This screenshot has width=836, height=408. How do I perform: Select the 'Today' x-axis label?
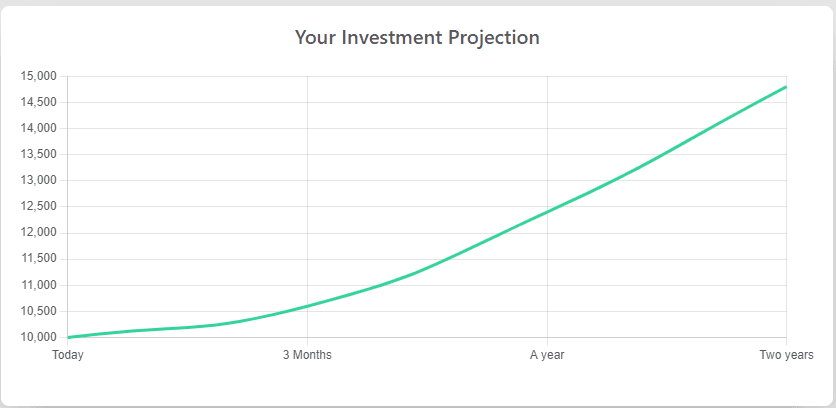click(68, 355)
